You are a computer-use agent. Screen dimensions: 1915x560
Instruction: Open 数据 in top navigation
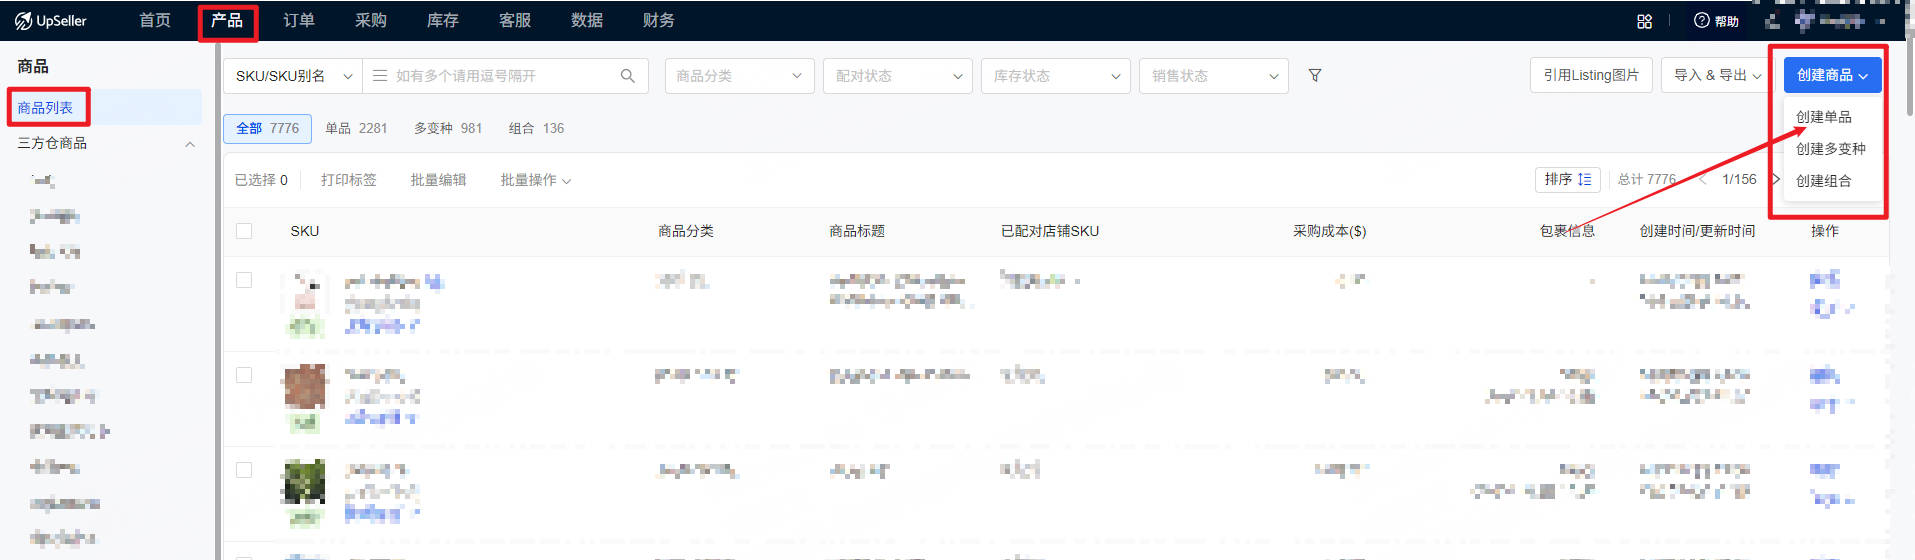pyautogui.click(x=587, y=21)
